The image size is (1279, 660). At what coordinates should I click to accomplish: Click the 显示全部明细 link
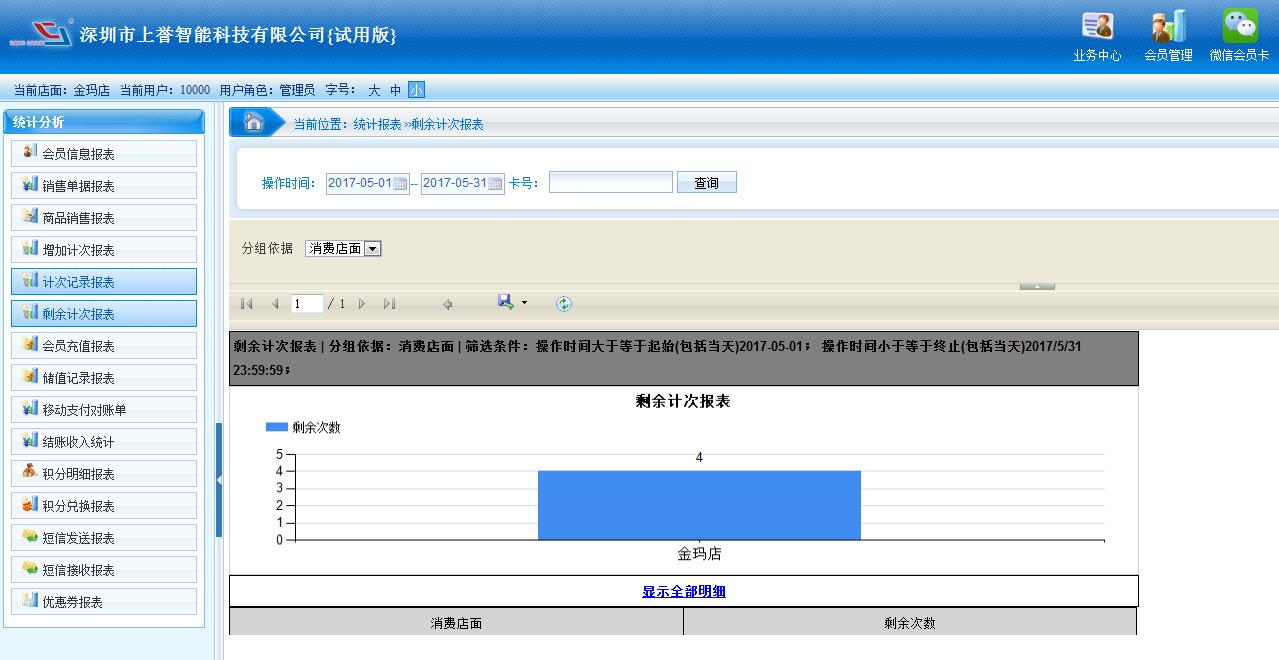click(684, 591)
